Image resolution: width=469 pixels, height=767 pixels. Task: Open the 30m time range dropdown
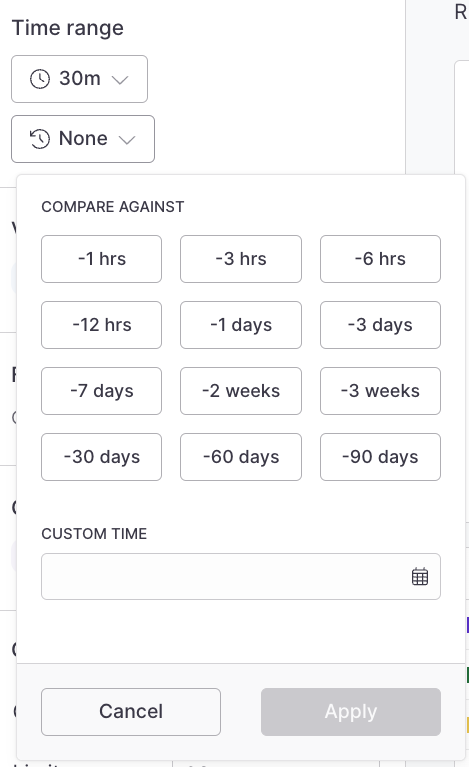(x=79, y=79)
